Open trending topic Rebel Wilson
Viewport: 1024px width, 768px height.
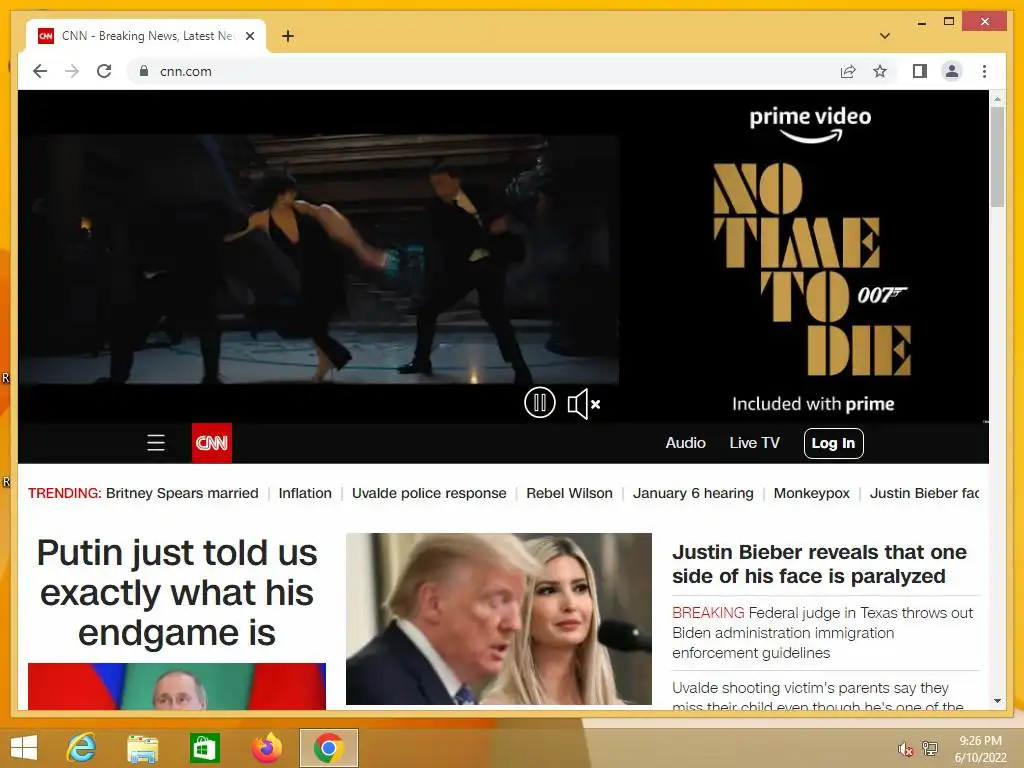pyautogui.click(x=569, y=493)
